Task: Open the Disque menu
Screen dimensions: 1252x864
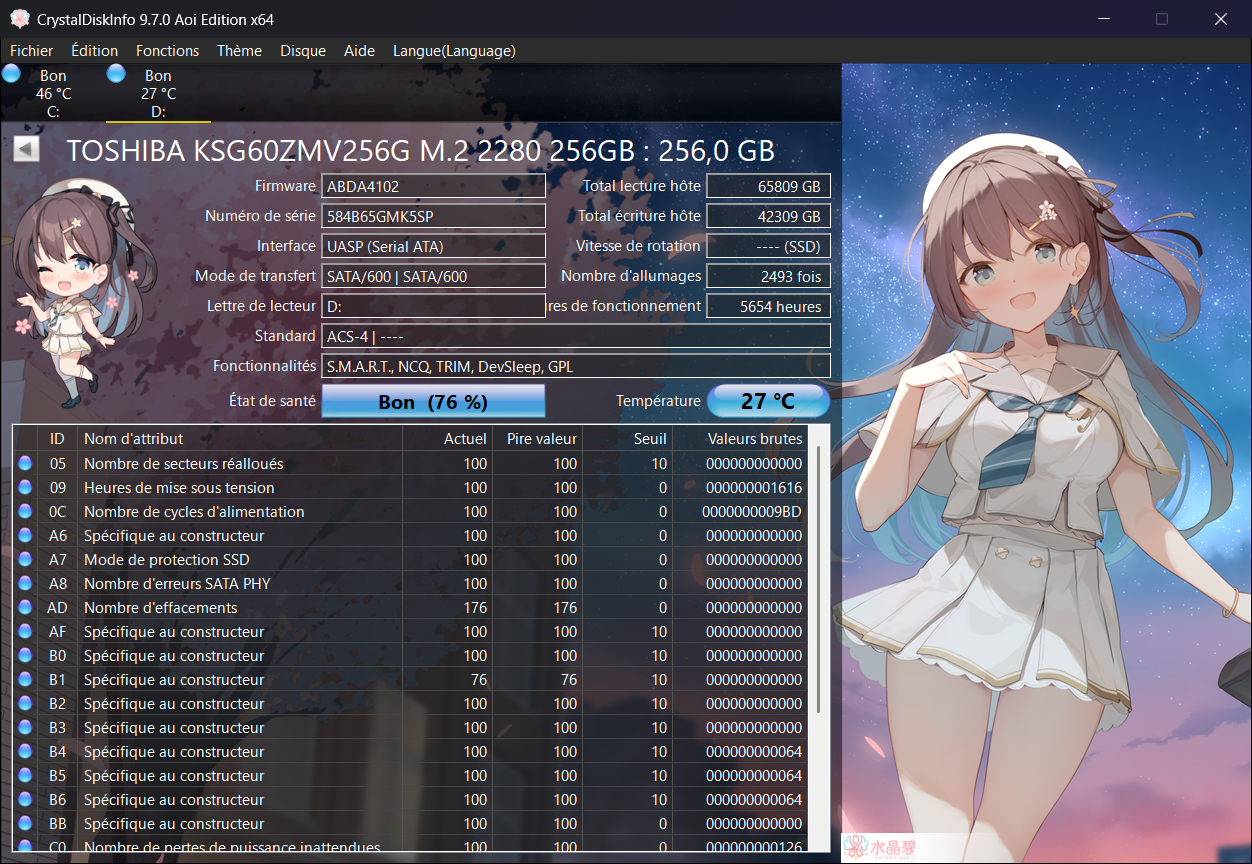Action: [303, 51]
